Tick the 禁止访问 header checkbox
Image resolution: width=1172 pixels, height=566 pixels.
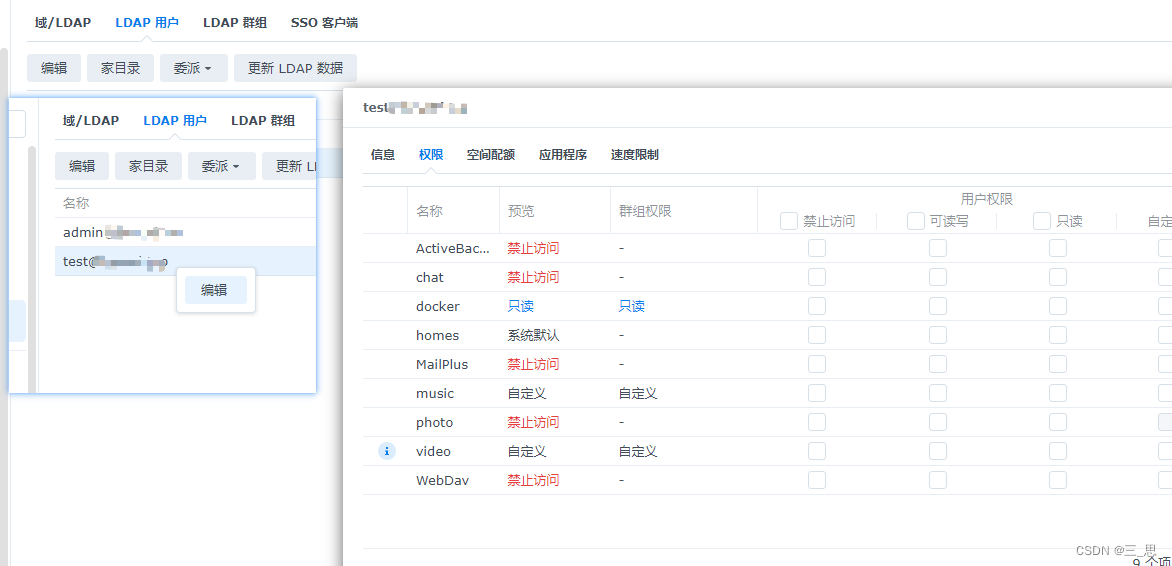789,221
